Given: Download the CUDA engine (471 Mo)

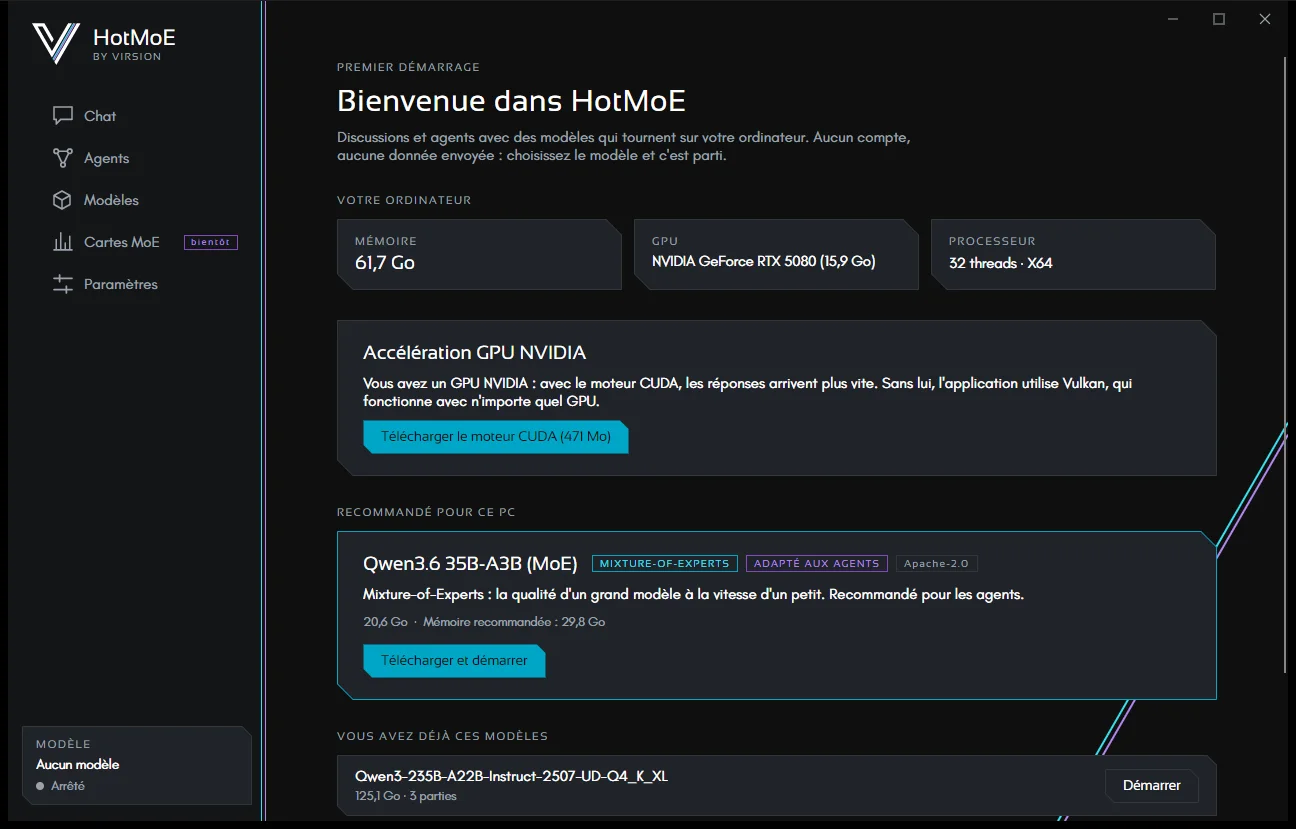Looking at the screenshot, I should (496, 437).
